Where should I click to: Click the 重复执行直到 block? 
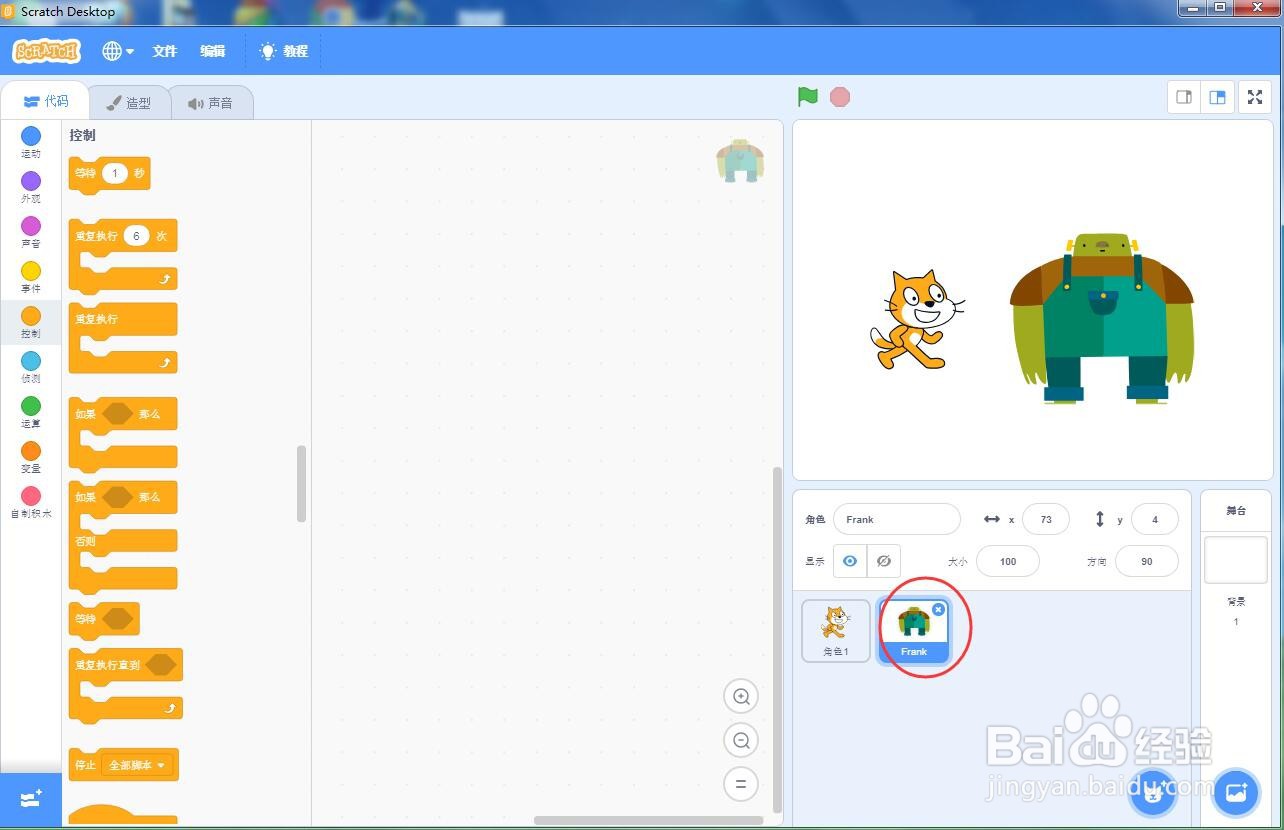[x=125, y=685]
